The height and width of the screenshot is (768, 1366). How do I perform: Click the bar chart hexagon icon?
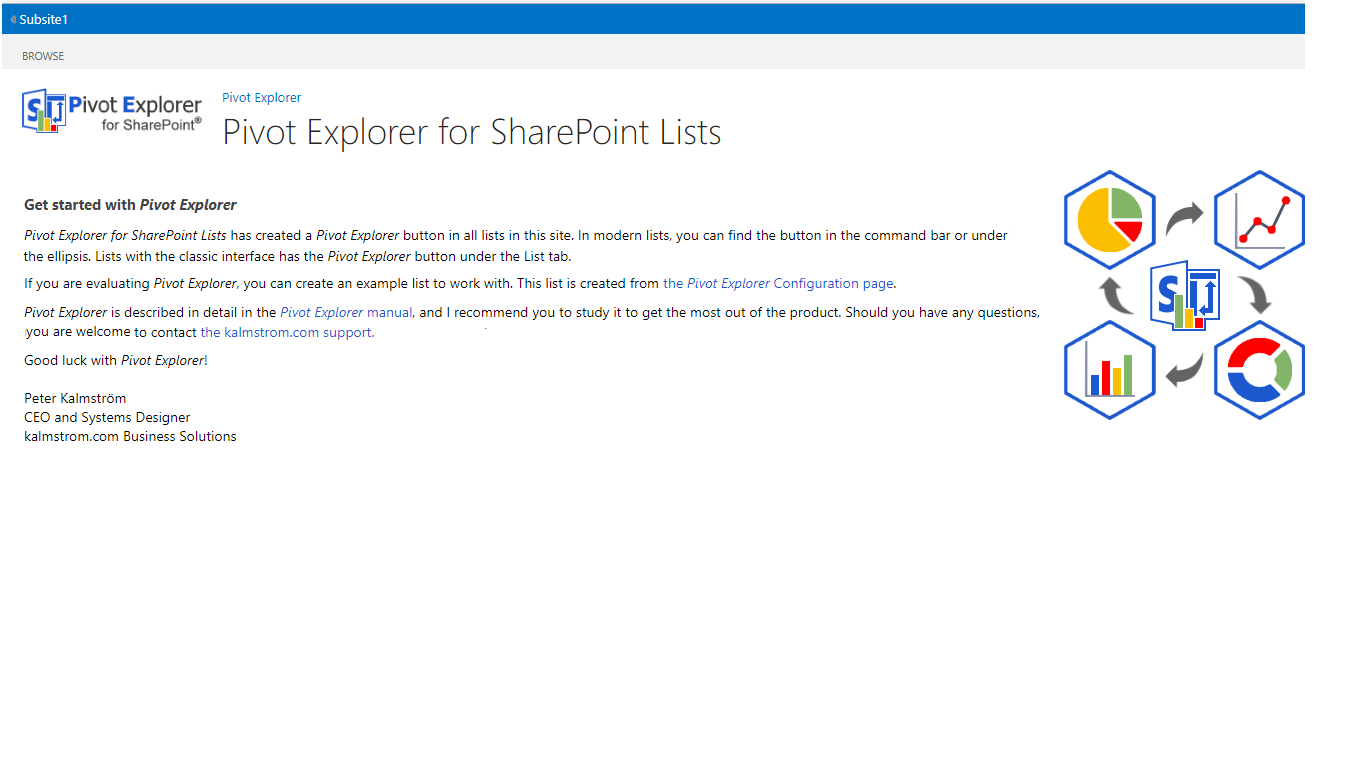[x=1110, y=369]
